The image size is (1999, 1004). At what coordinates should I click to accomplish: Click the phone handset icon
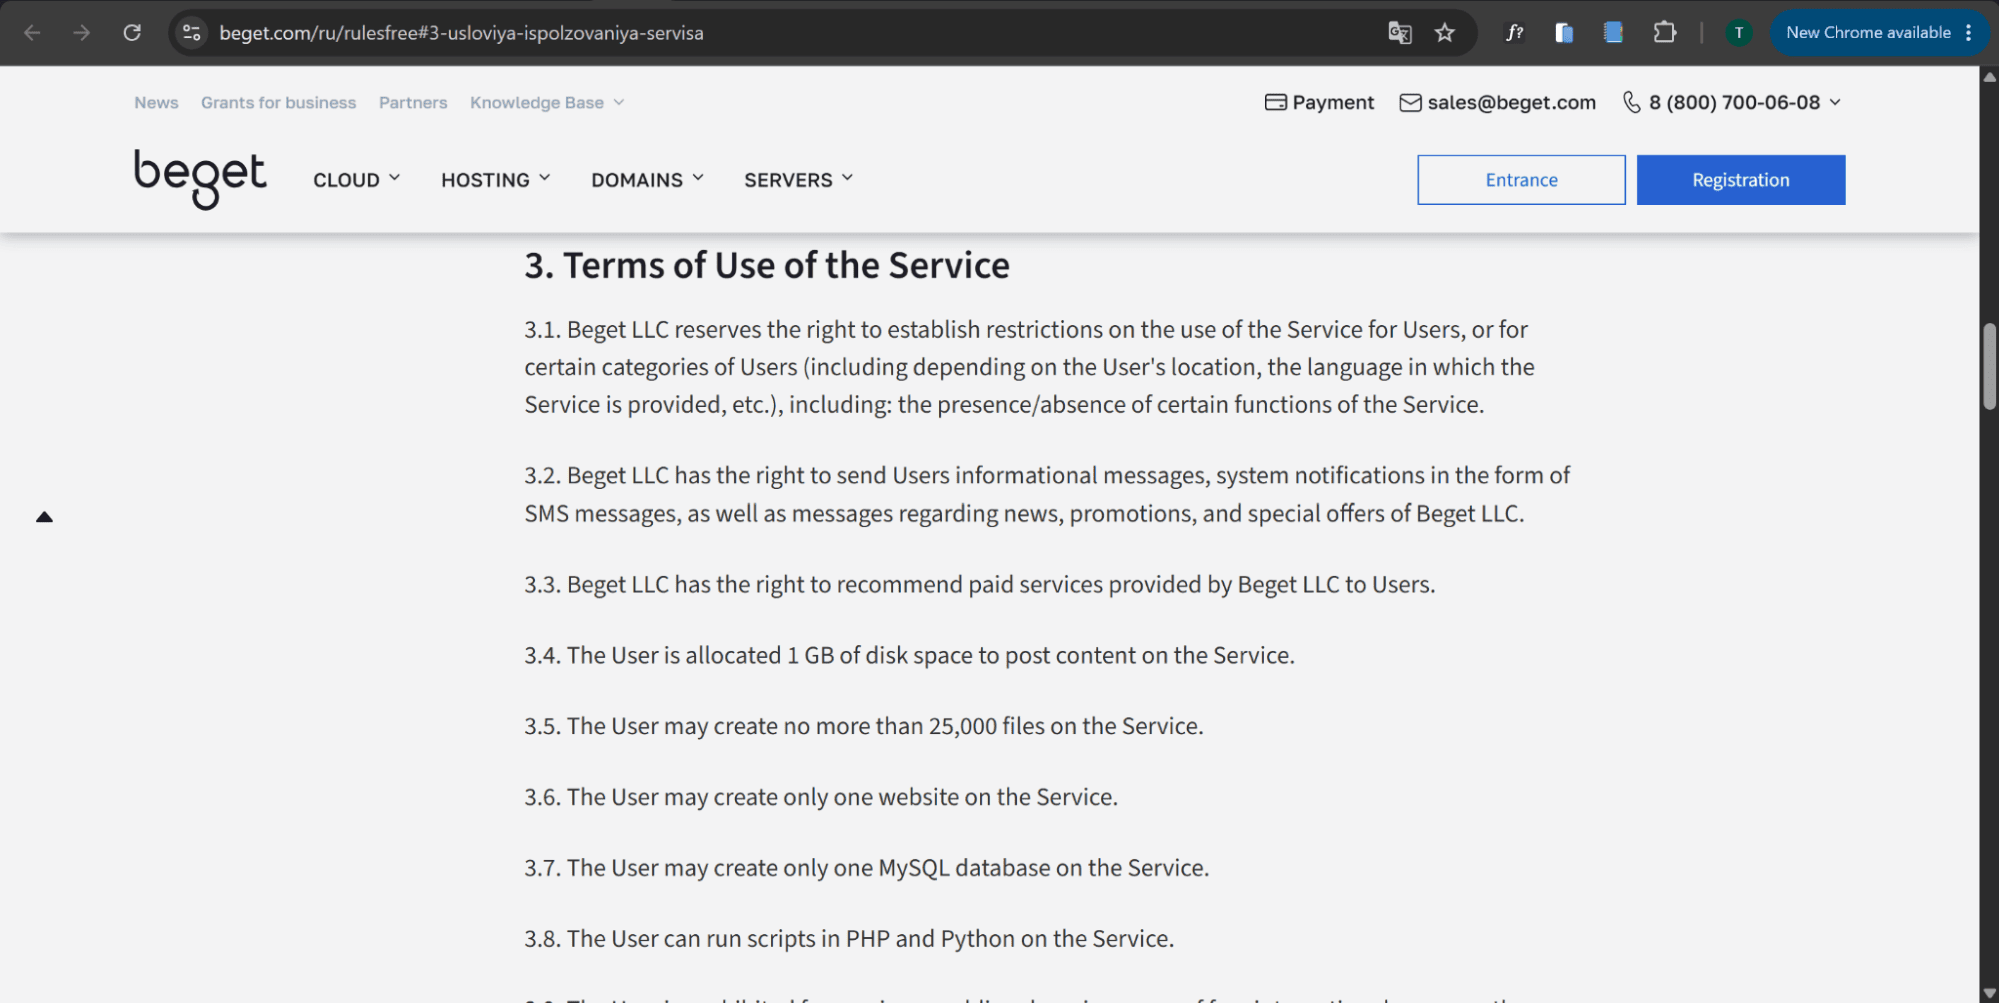point(1631,102)
